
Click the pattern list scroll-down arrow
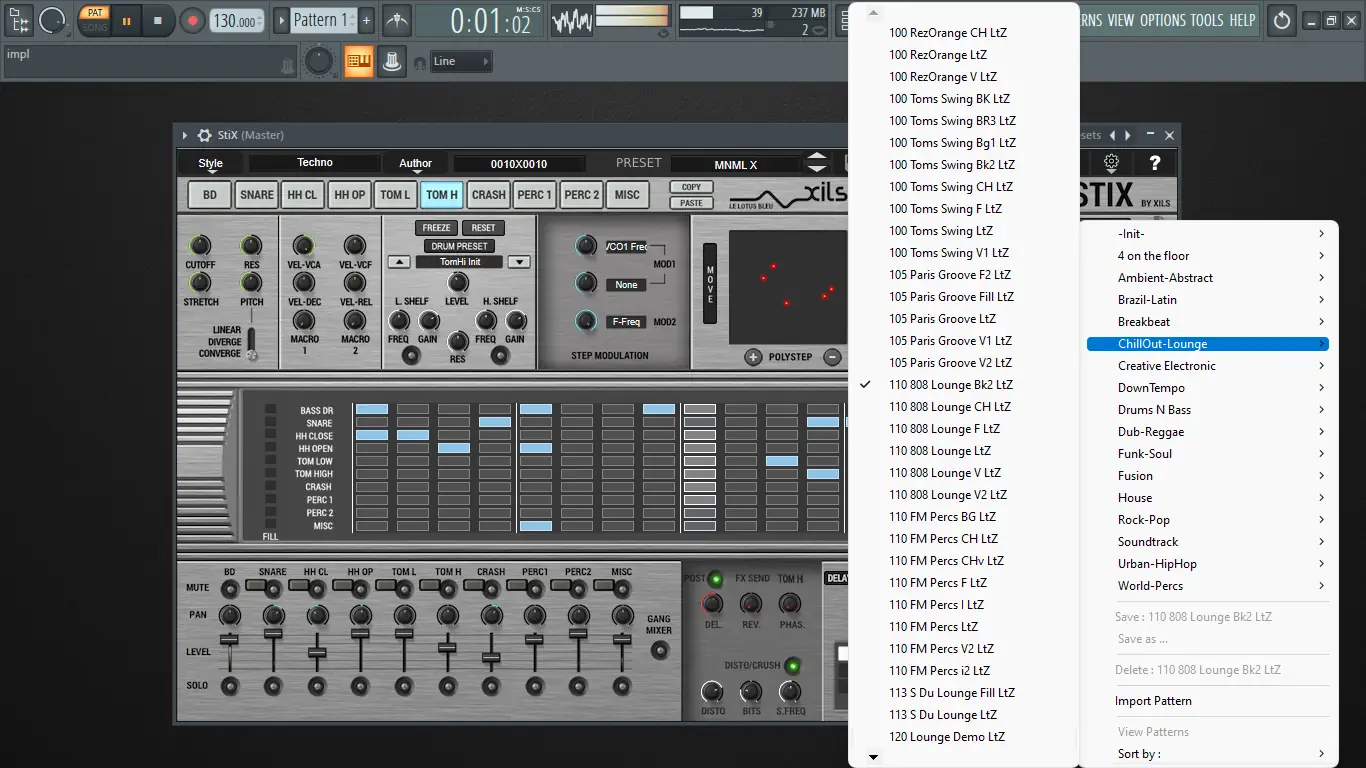(873, 758)
